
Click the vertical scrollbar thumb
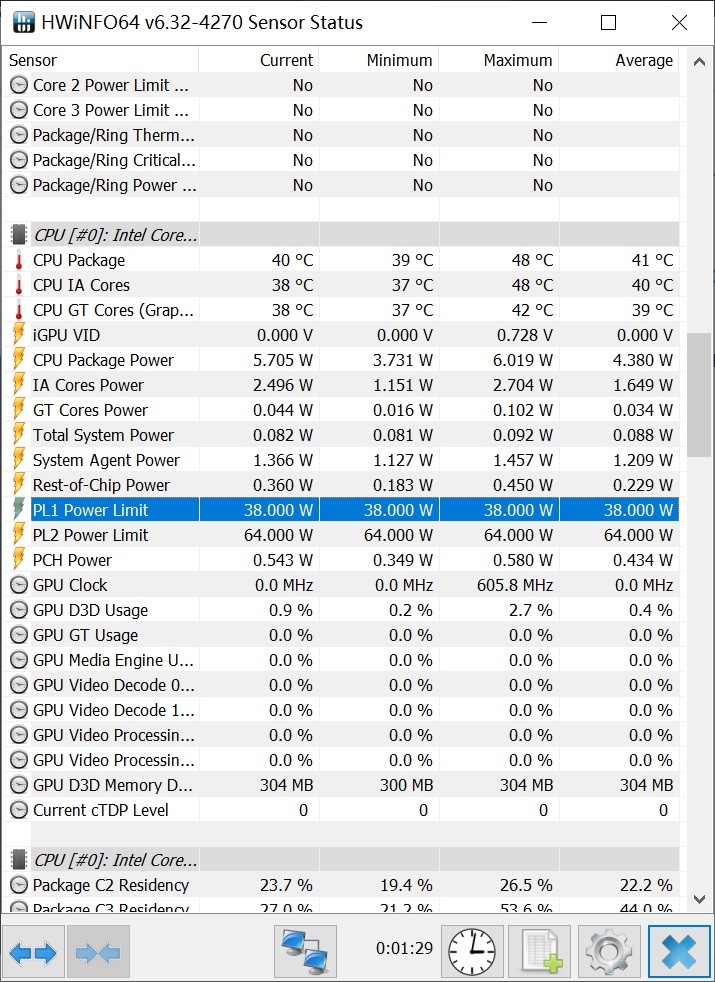tap(698, 395)
